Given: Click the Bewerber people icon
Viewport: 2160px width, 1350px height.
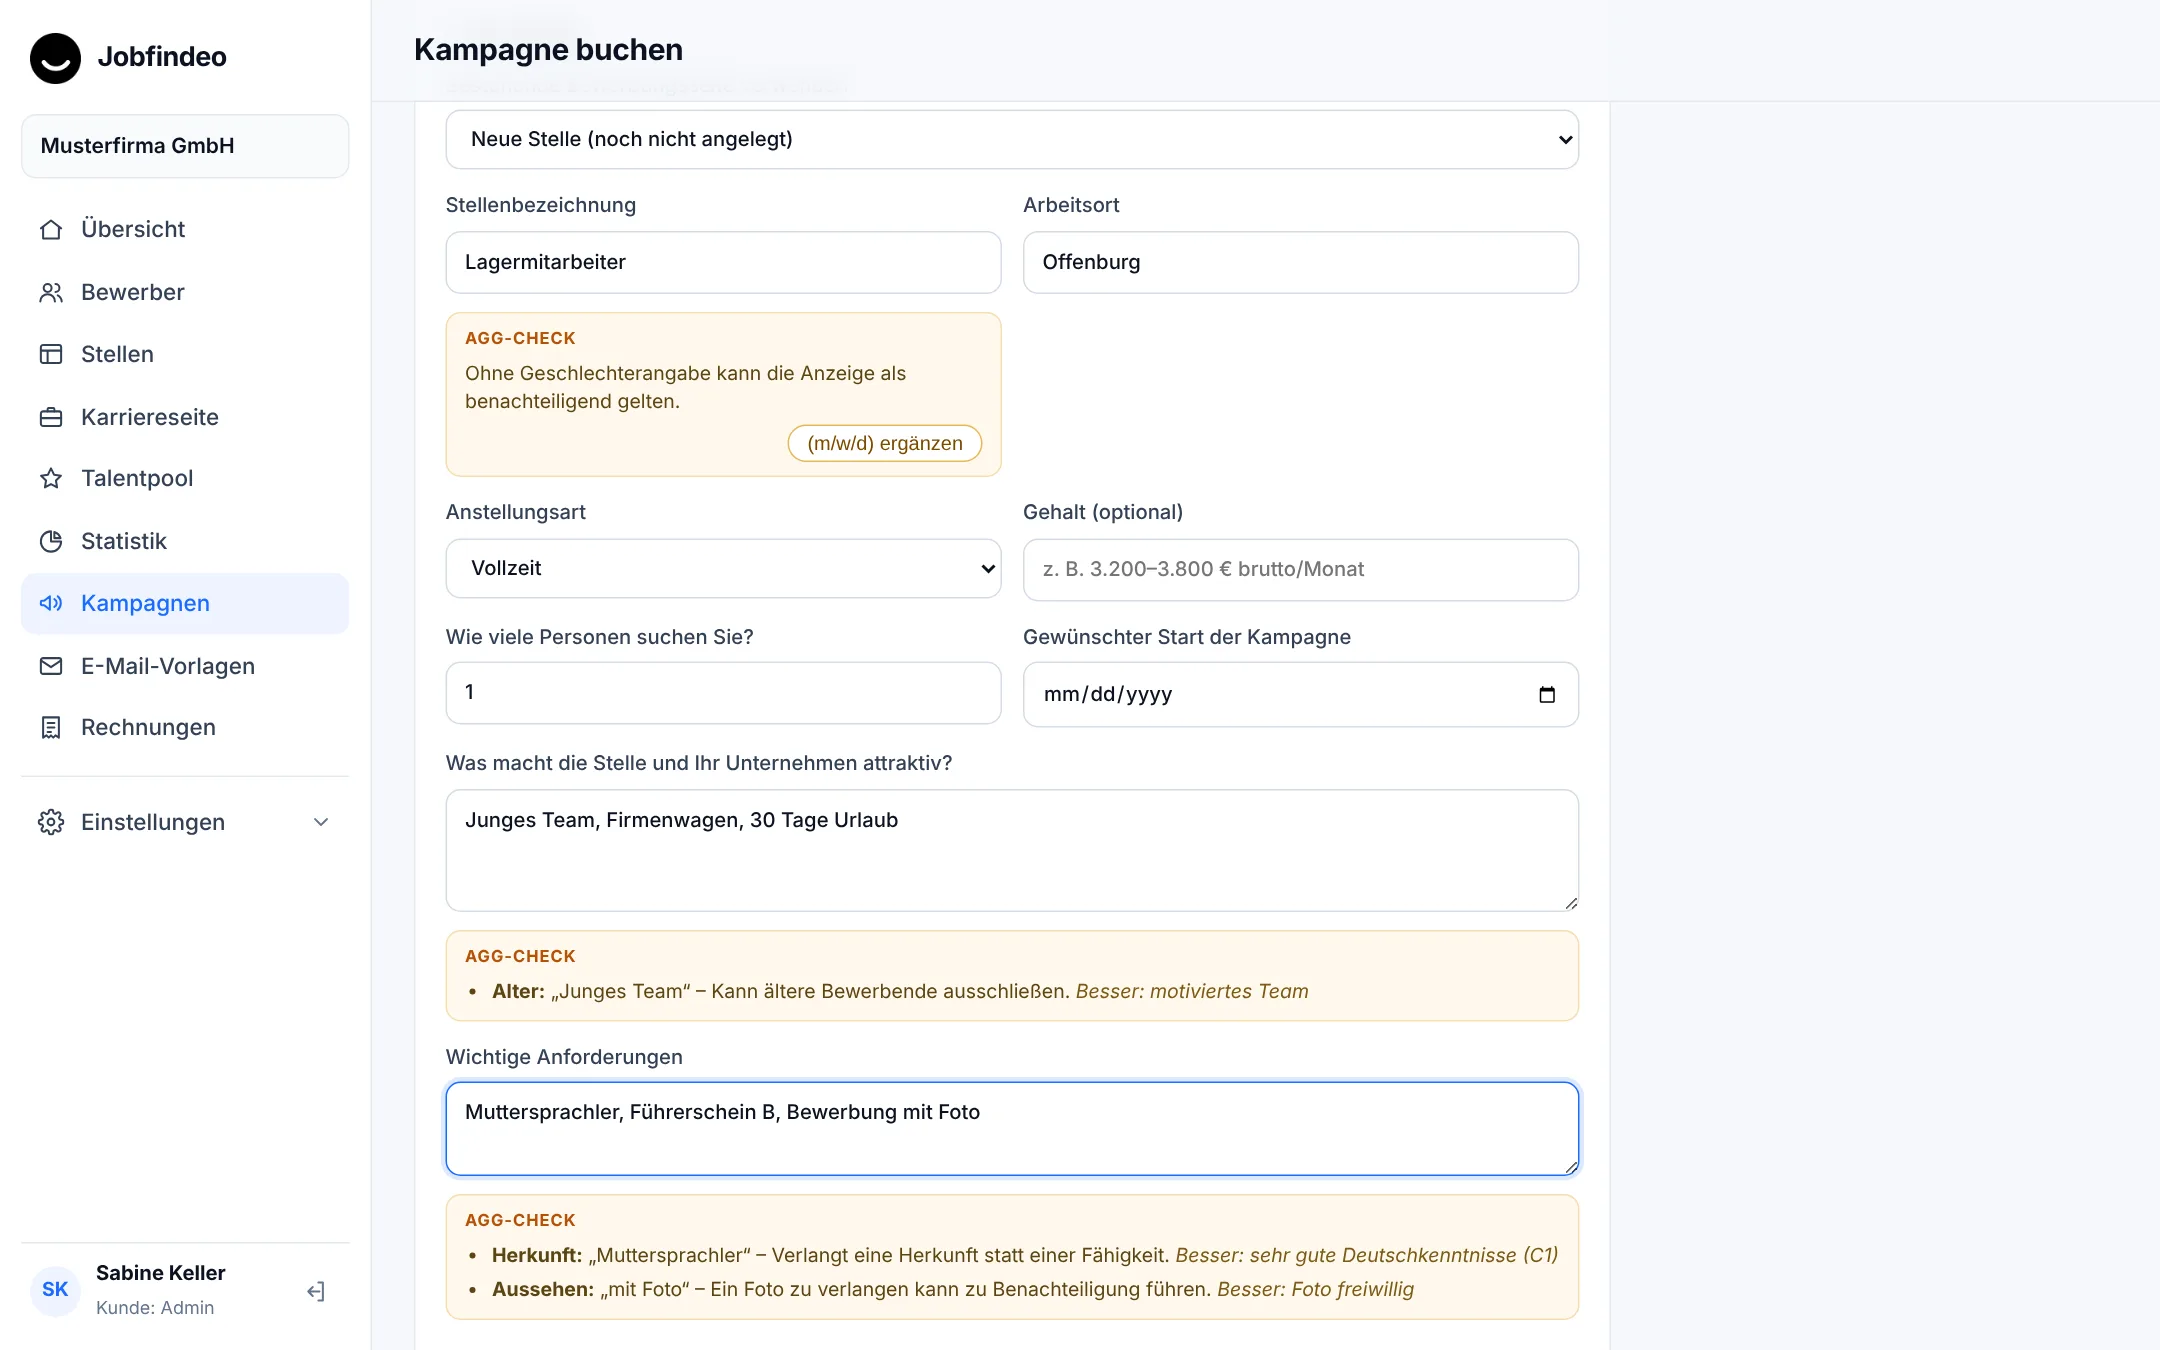Looking at the screenshot, I should click(x=51, y=292).
